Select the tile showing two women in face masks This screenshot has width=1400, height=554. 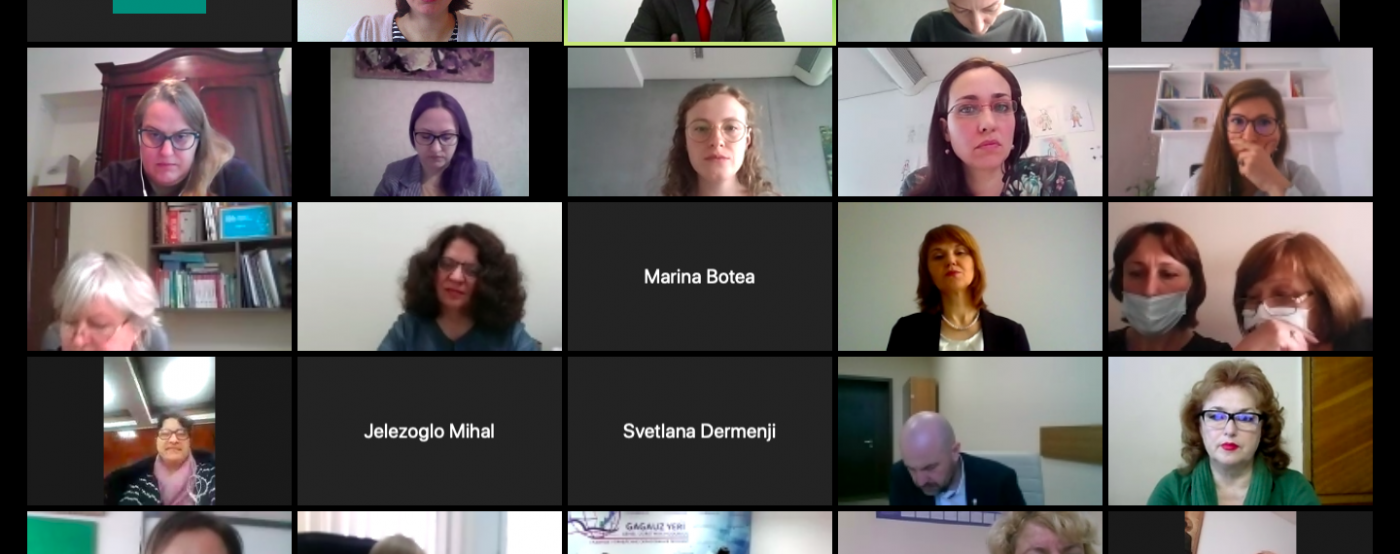(1240, 276)
